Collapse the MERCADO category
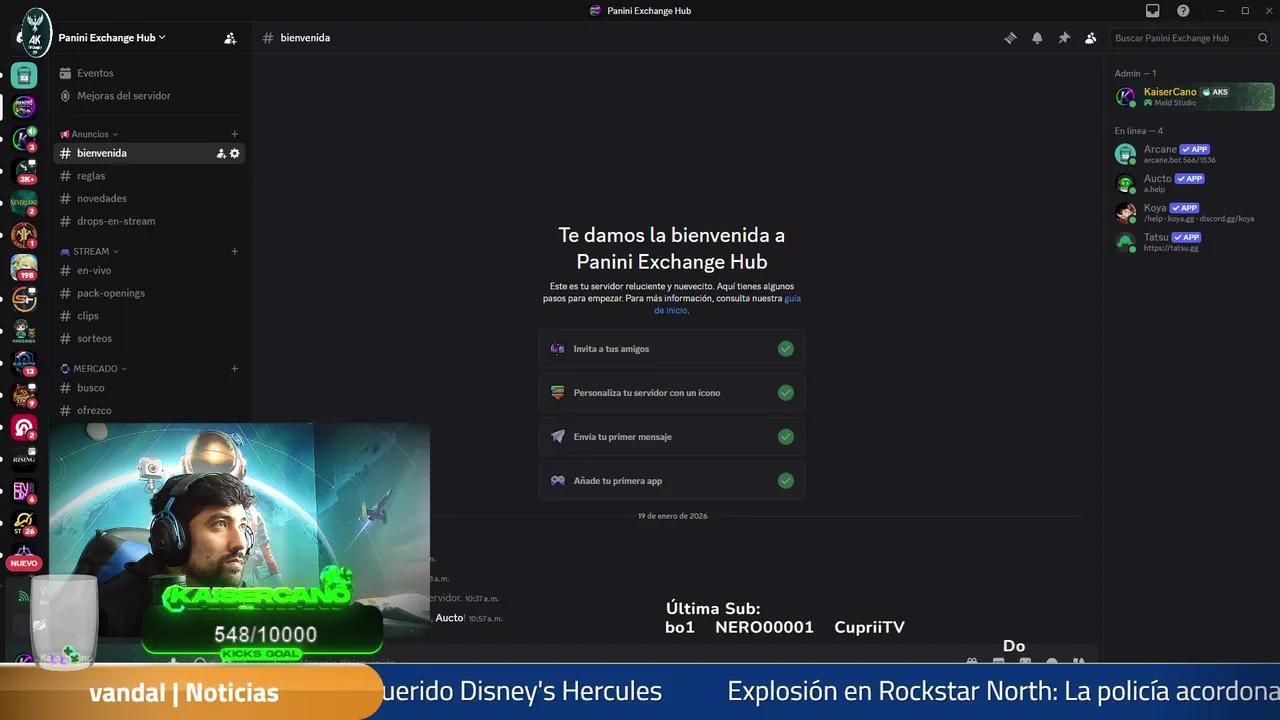This screenshot has width=1280, height=720. click(94, 368)
